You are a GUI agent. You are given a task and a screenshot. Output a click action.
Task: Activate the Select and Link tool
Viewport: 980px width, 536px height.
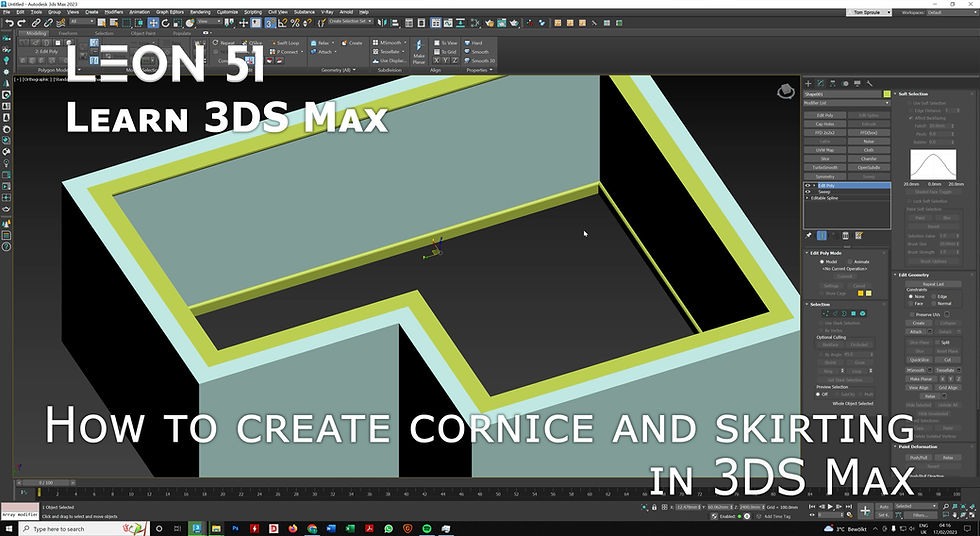36,22
